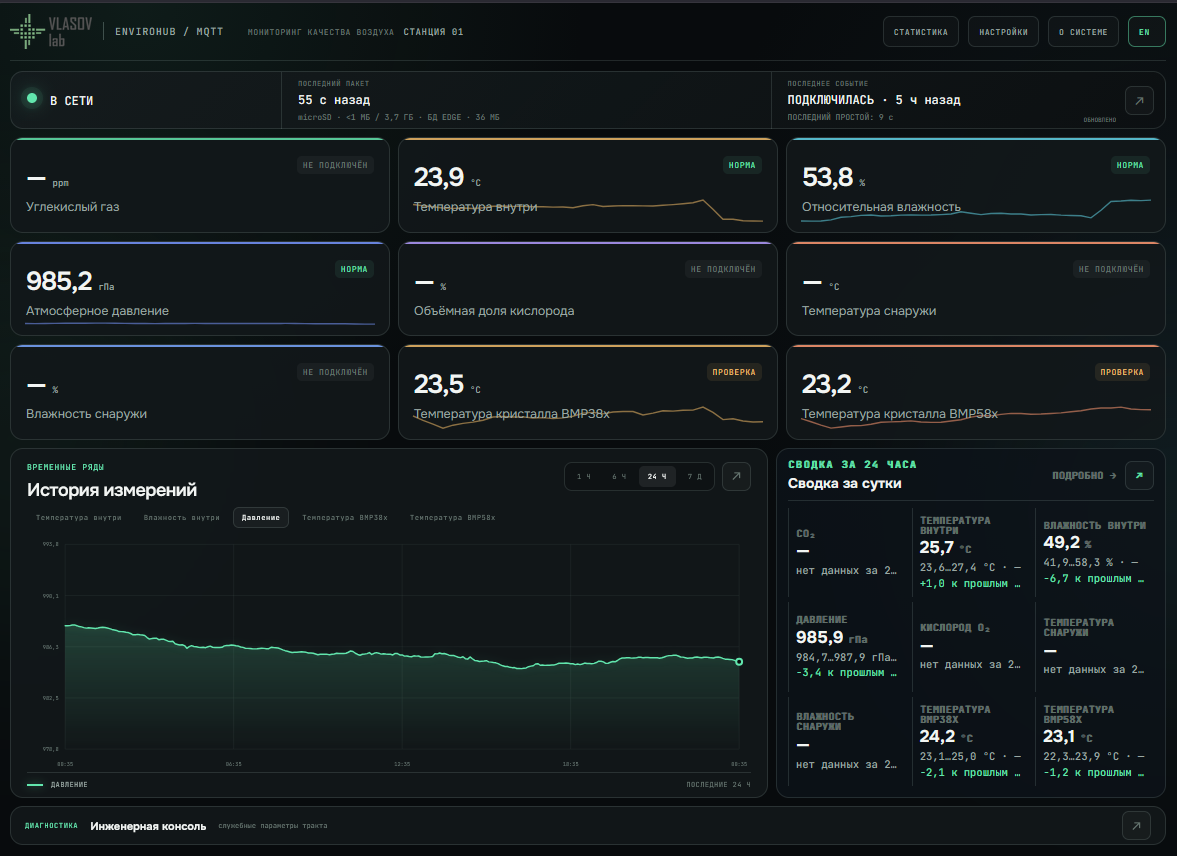The width and height of the screenshot is (1177, 856).
Task: Click the ПРОВЕРКА badge on BMP58x card
Action: coord(1121,372)
